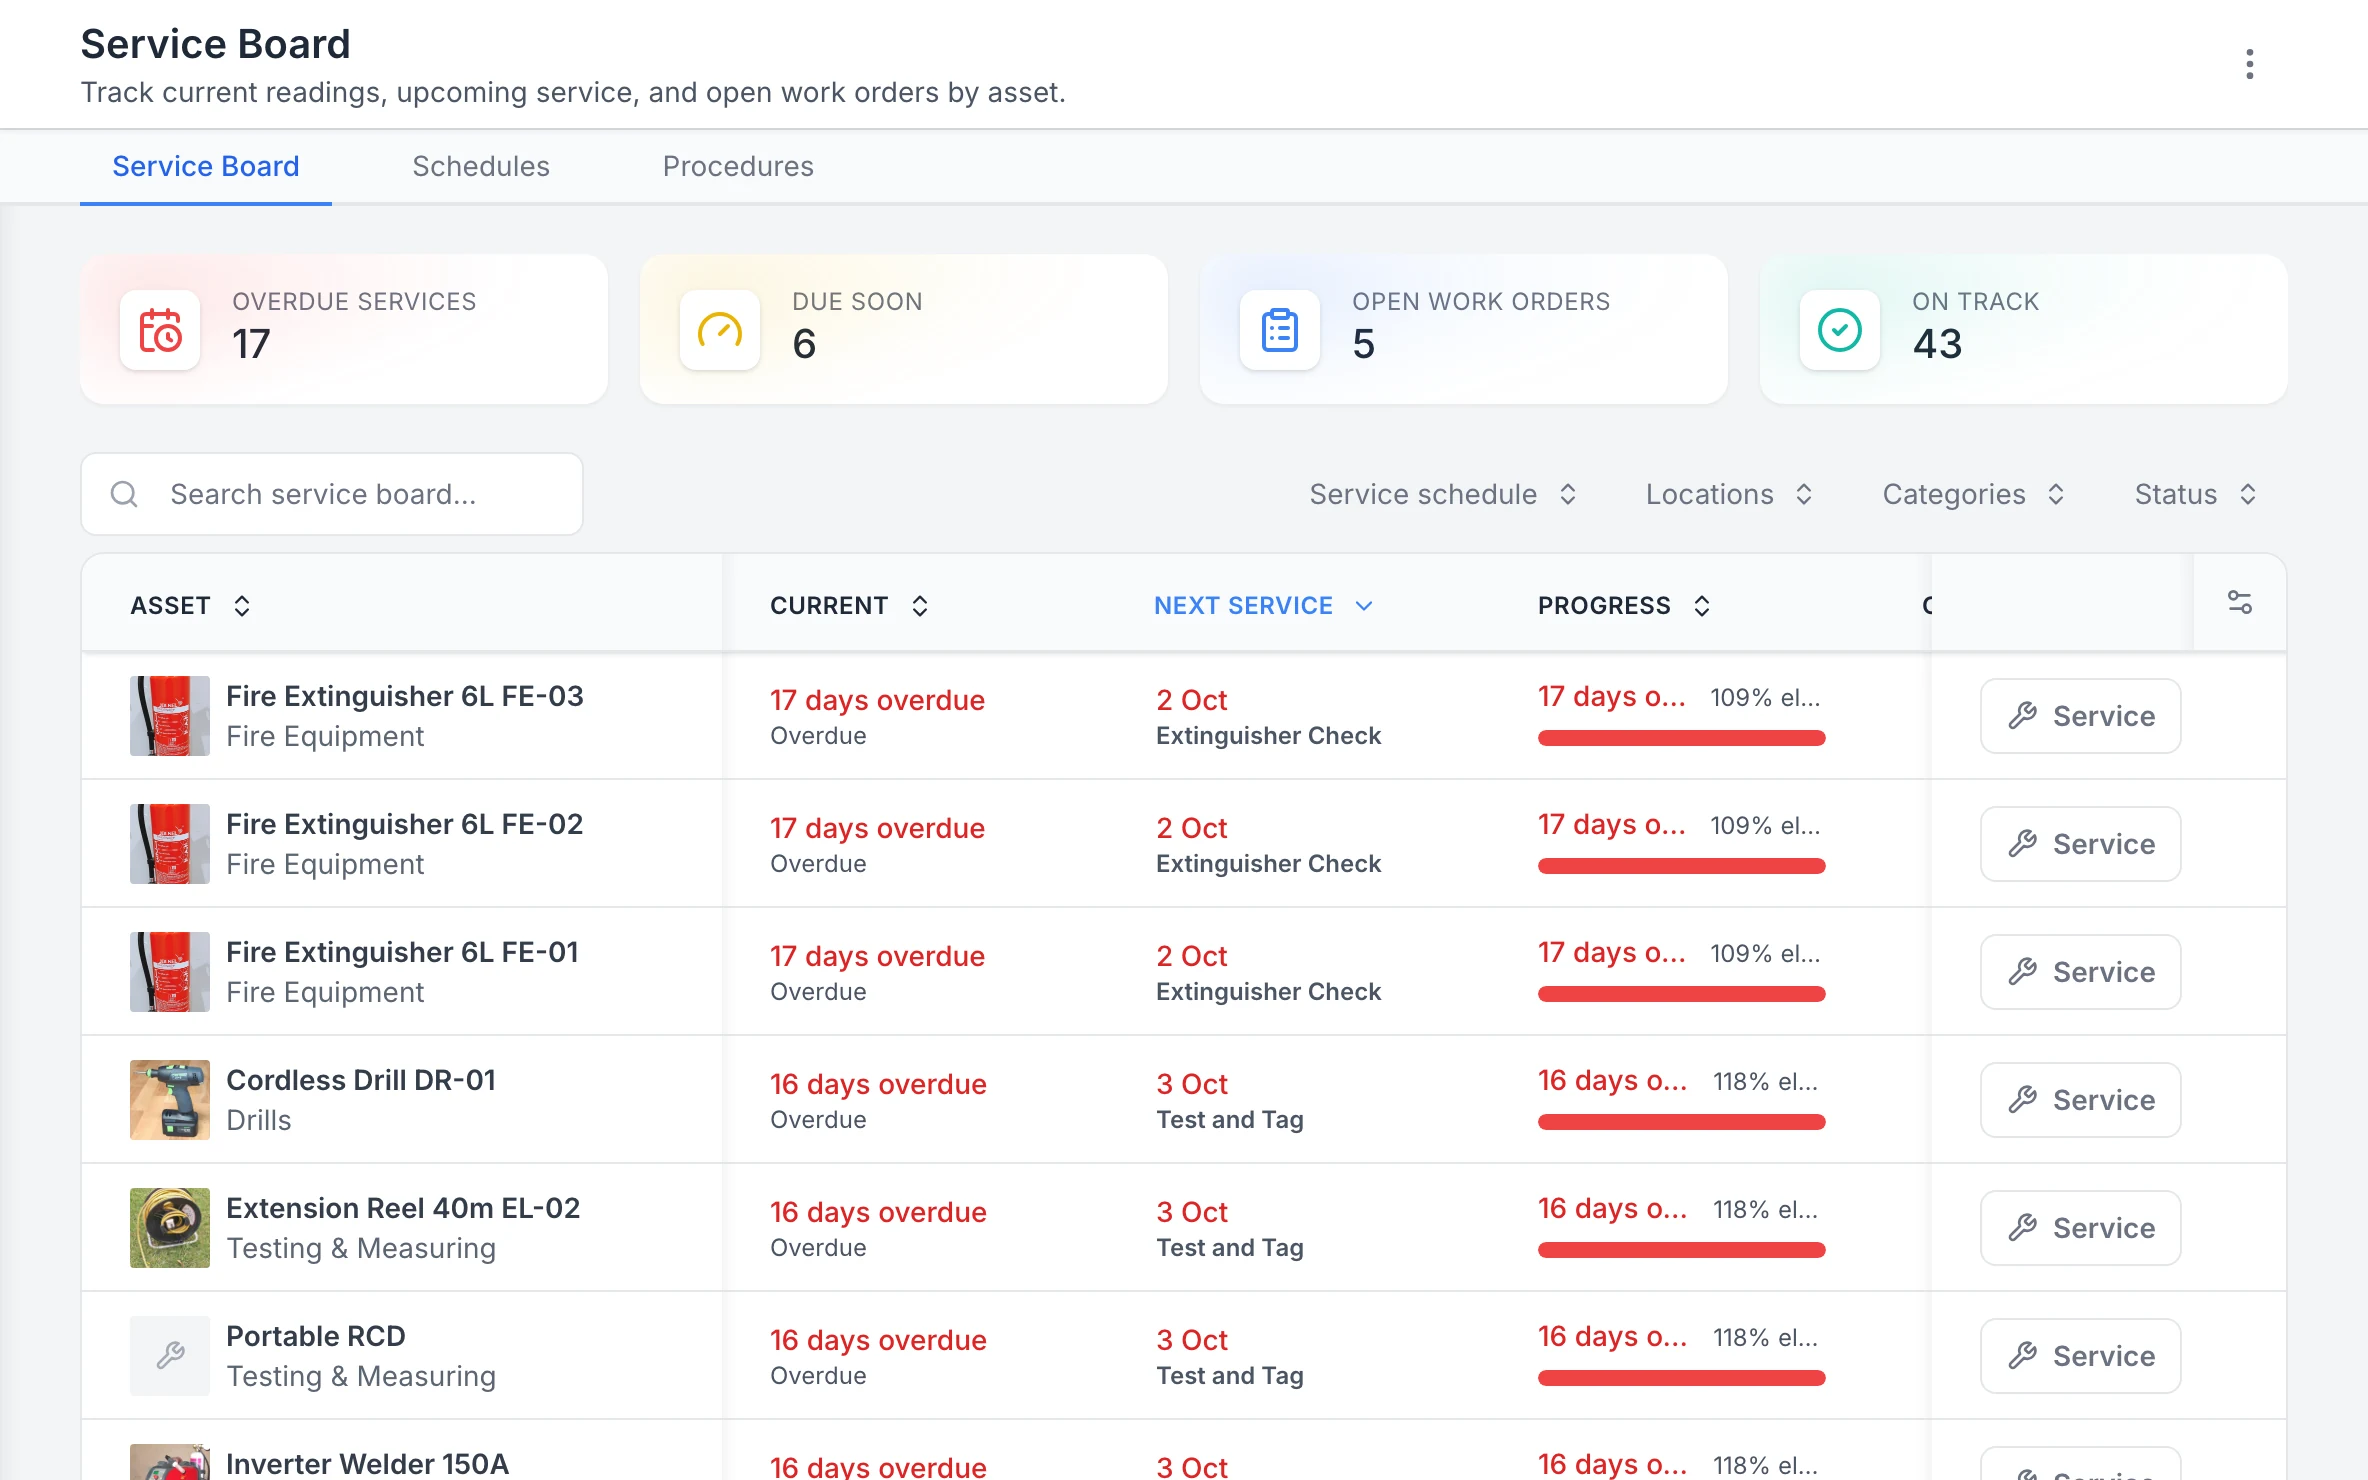Switch to the Schedules tab
Viewport: 2368px width, 1480px height.
tap(481, 166)
